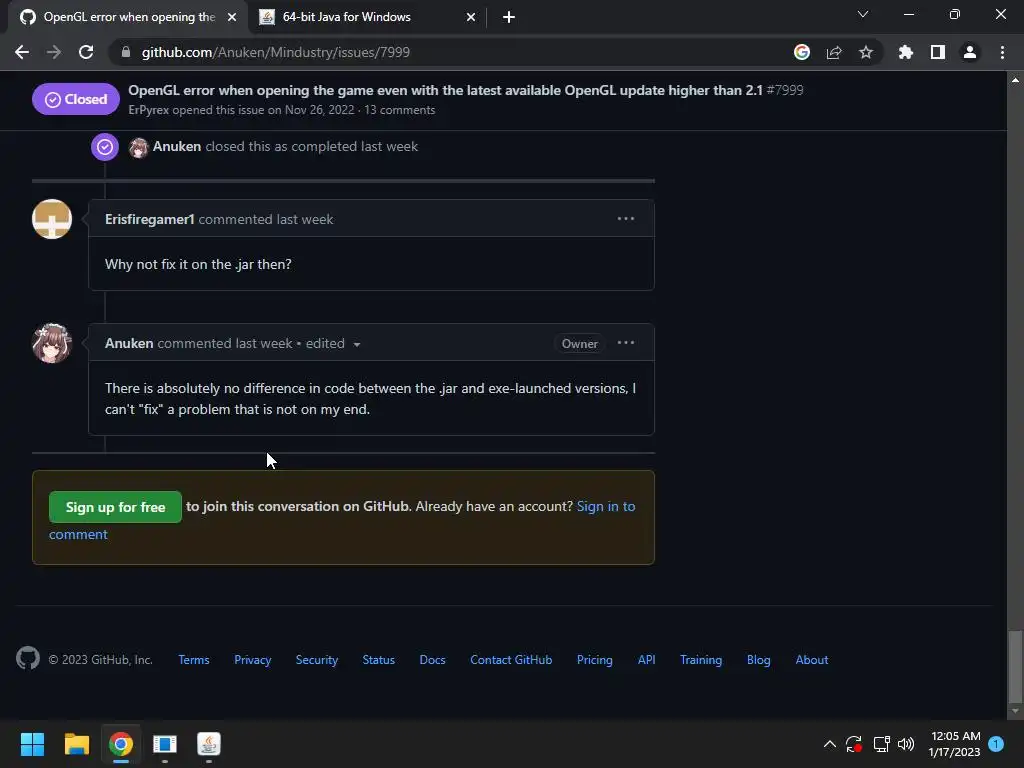Open Google account icon in address bar
Screen dimensions: 1024x768
point(801,52)
